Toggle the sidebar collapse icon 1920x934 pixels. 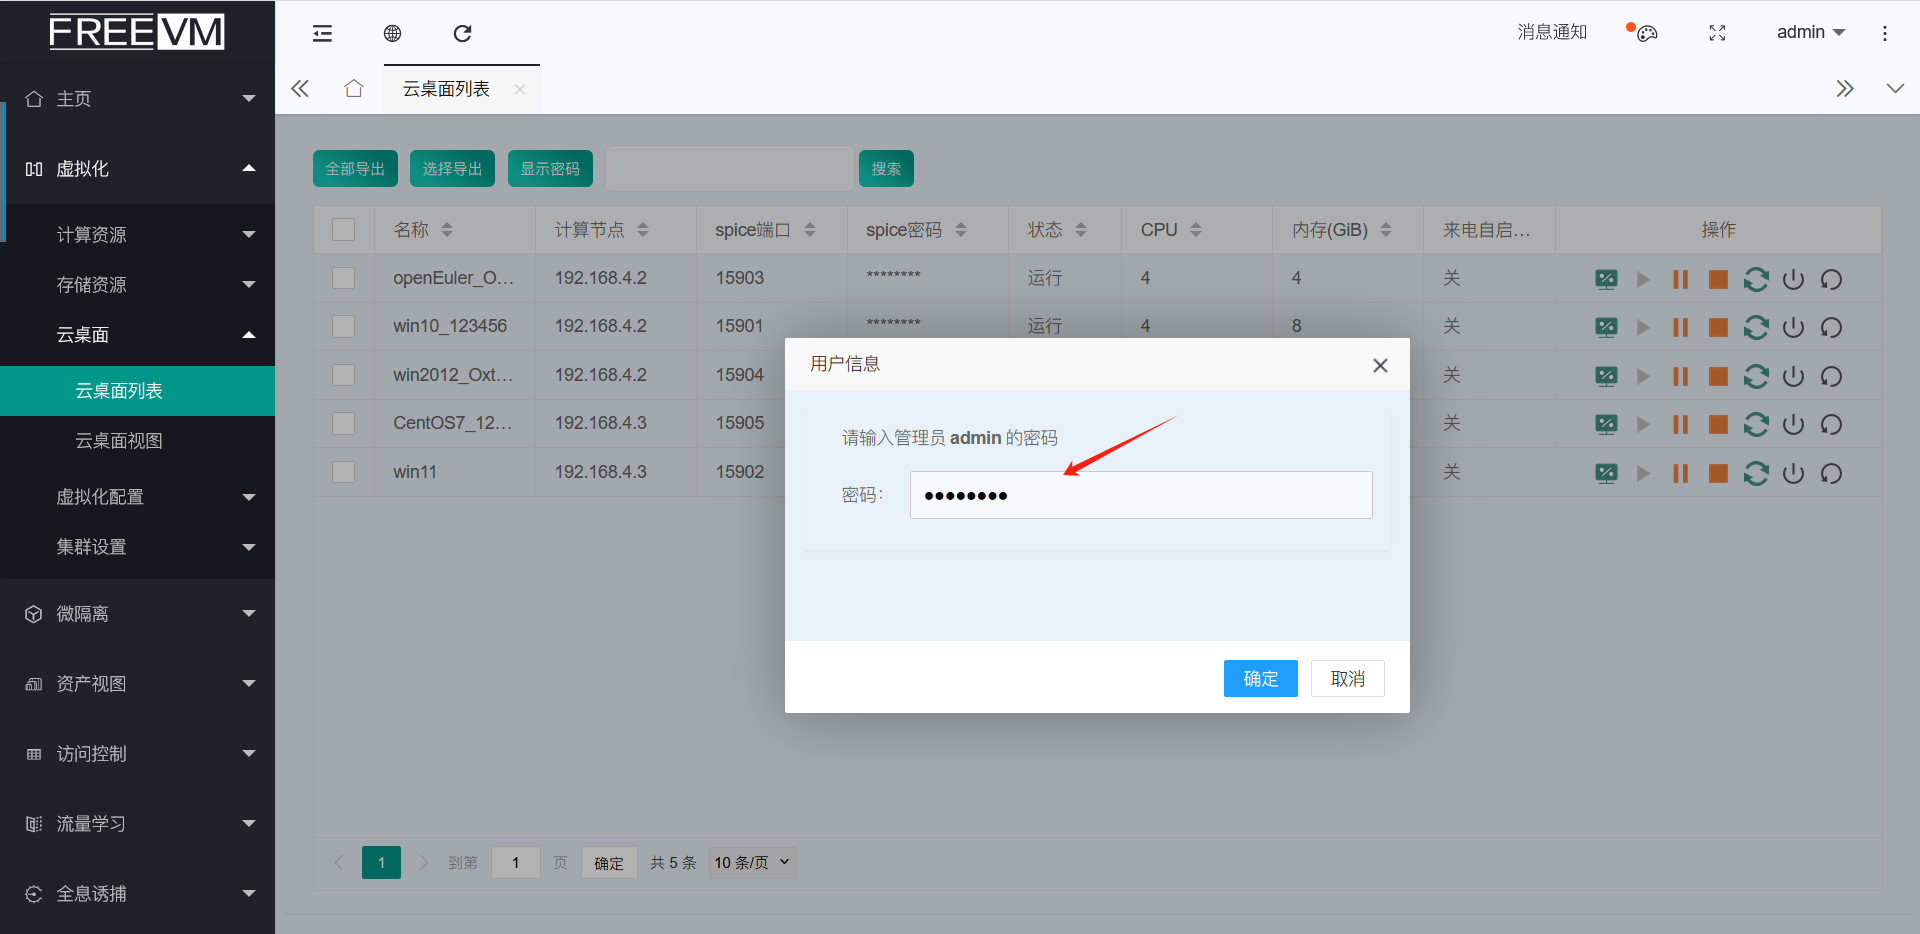point(322,34)
